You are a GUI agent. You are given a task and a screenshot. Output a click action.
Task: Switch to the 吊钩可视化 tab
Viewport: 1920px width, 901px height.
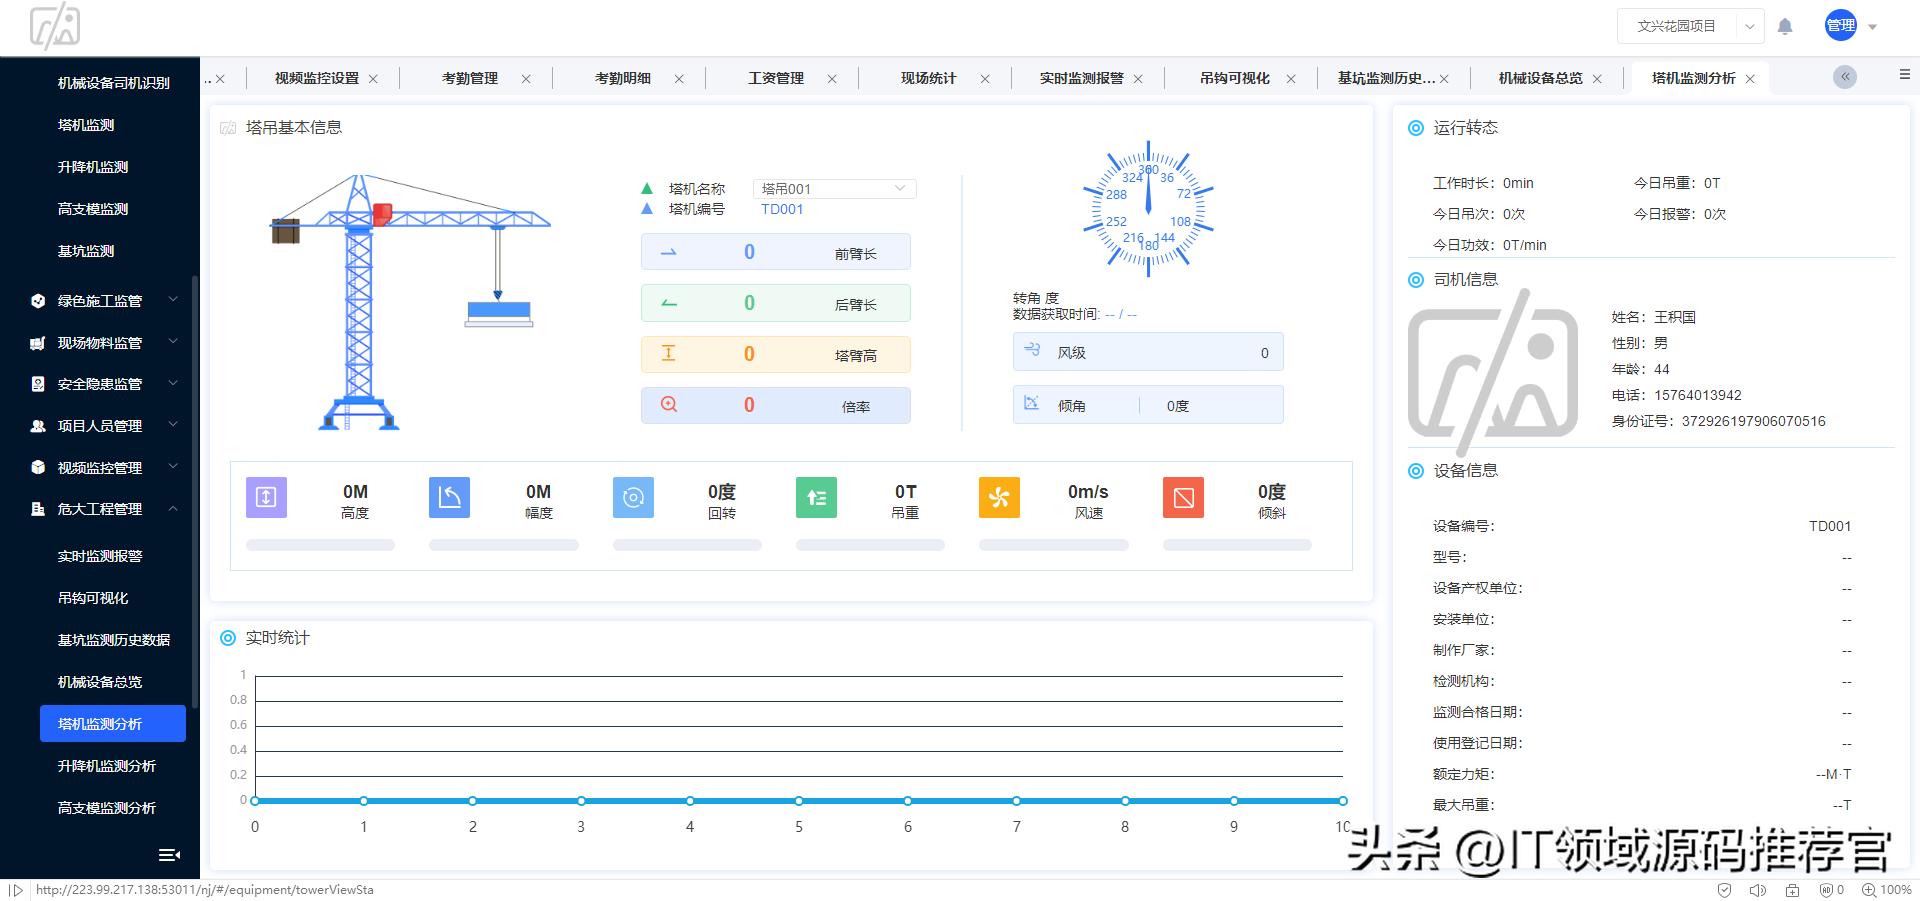coord(1235,78)
